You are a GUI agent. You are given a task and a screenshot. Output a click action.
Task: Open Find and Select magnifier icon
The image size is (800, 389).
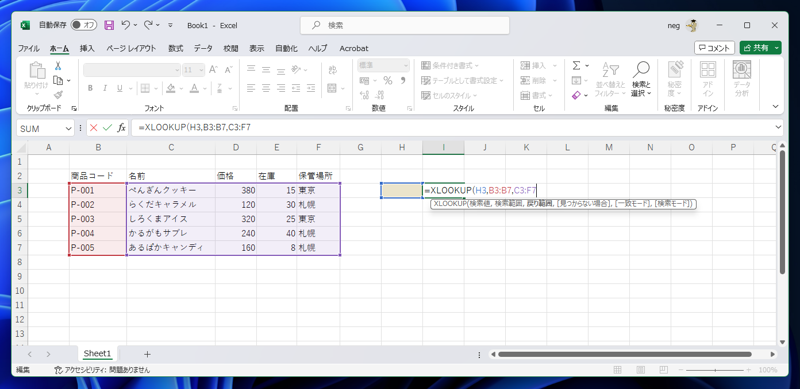click(641, 69)
